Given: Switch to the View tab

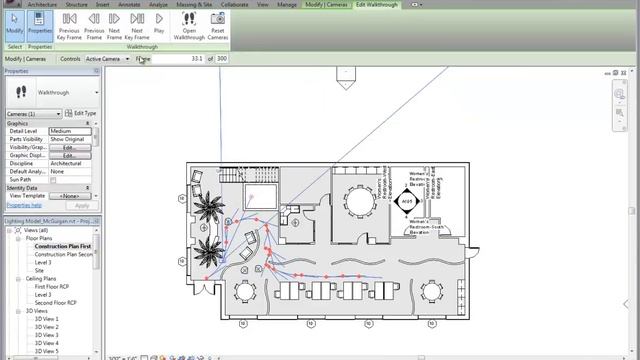Looking at the screenshot, I should pos(262,4).
